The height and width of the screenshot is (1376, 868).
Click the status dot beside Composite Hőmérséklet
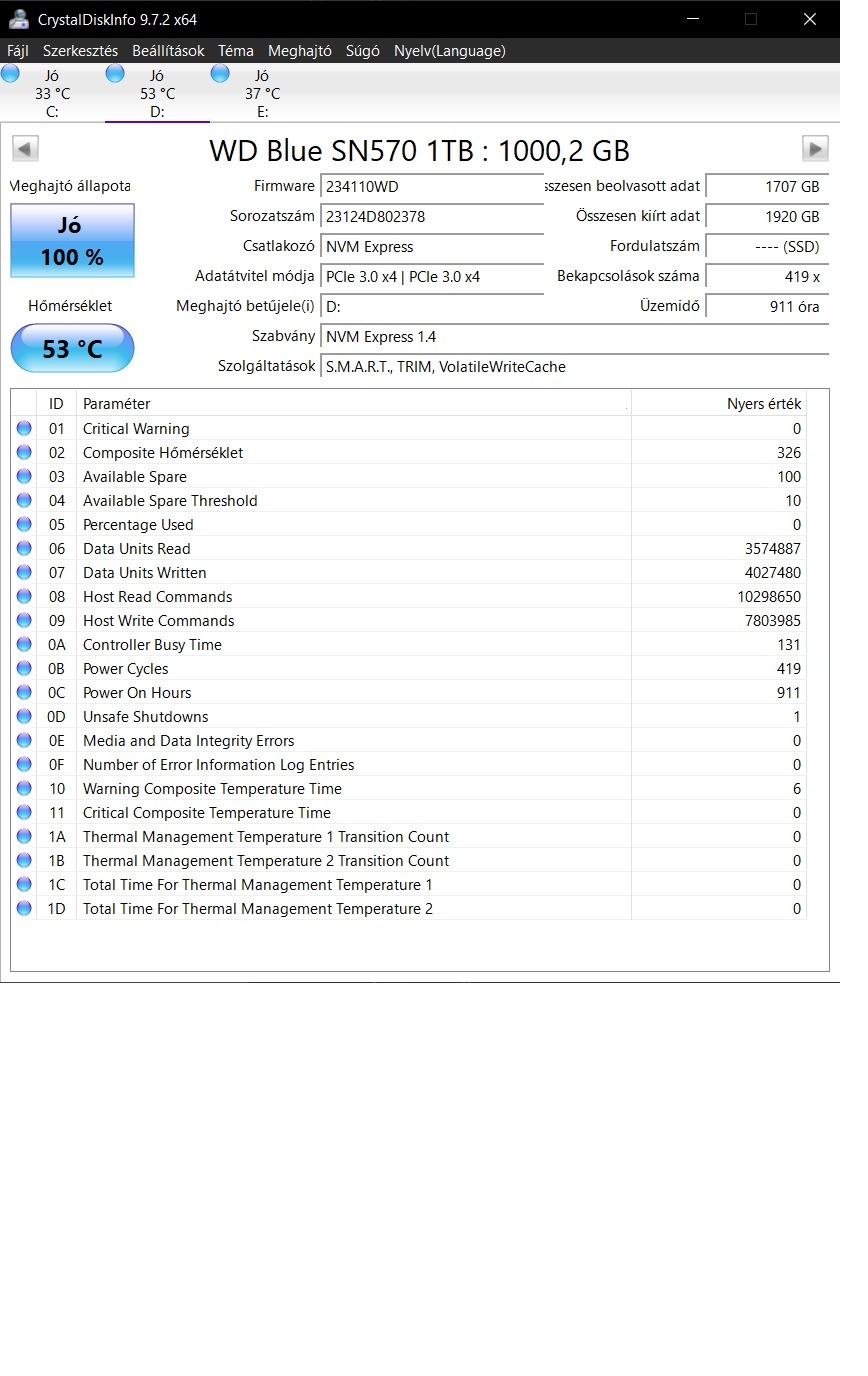coord(24,452)
